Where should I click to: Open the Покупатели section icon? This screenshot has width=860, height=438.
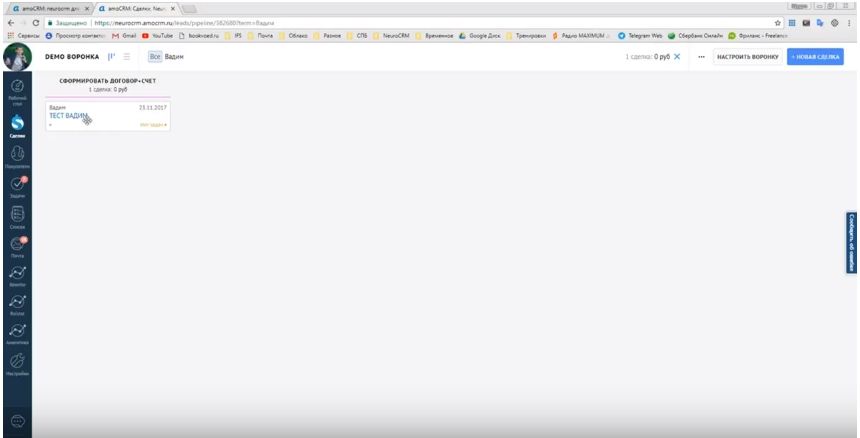(x=16, y=155)
